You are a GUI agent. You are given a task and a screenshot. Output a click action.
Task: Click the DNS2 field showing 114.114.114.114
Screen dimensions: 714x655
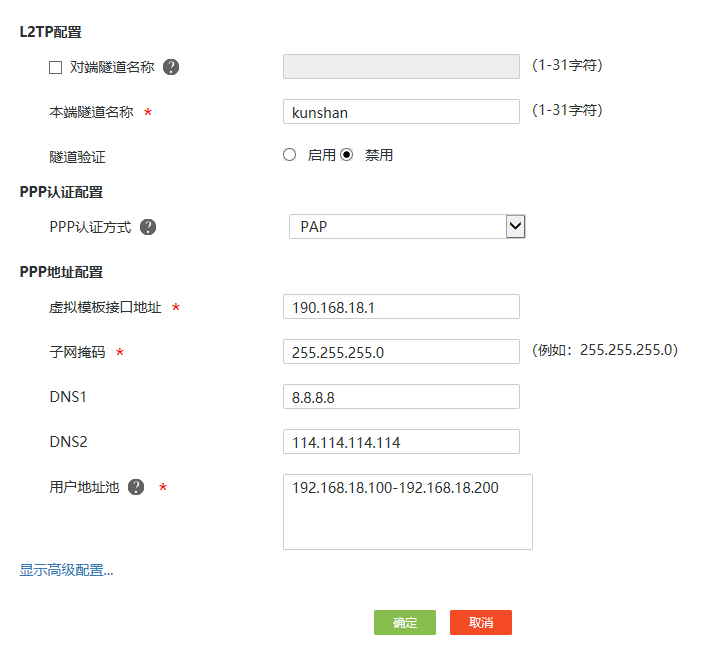point(401,442)
